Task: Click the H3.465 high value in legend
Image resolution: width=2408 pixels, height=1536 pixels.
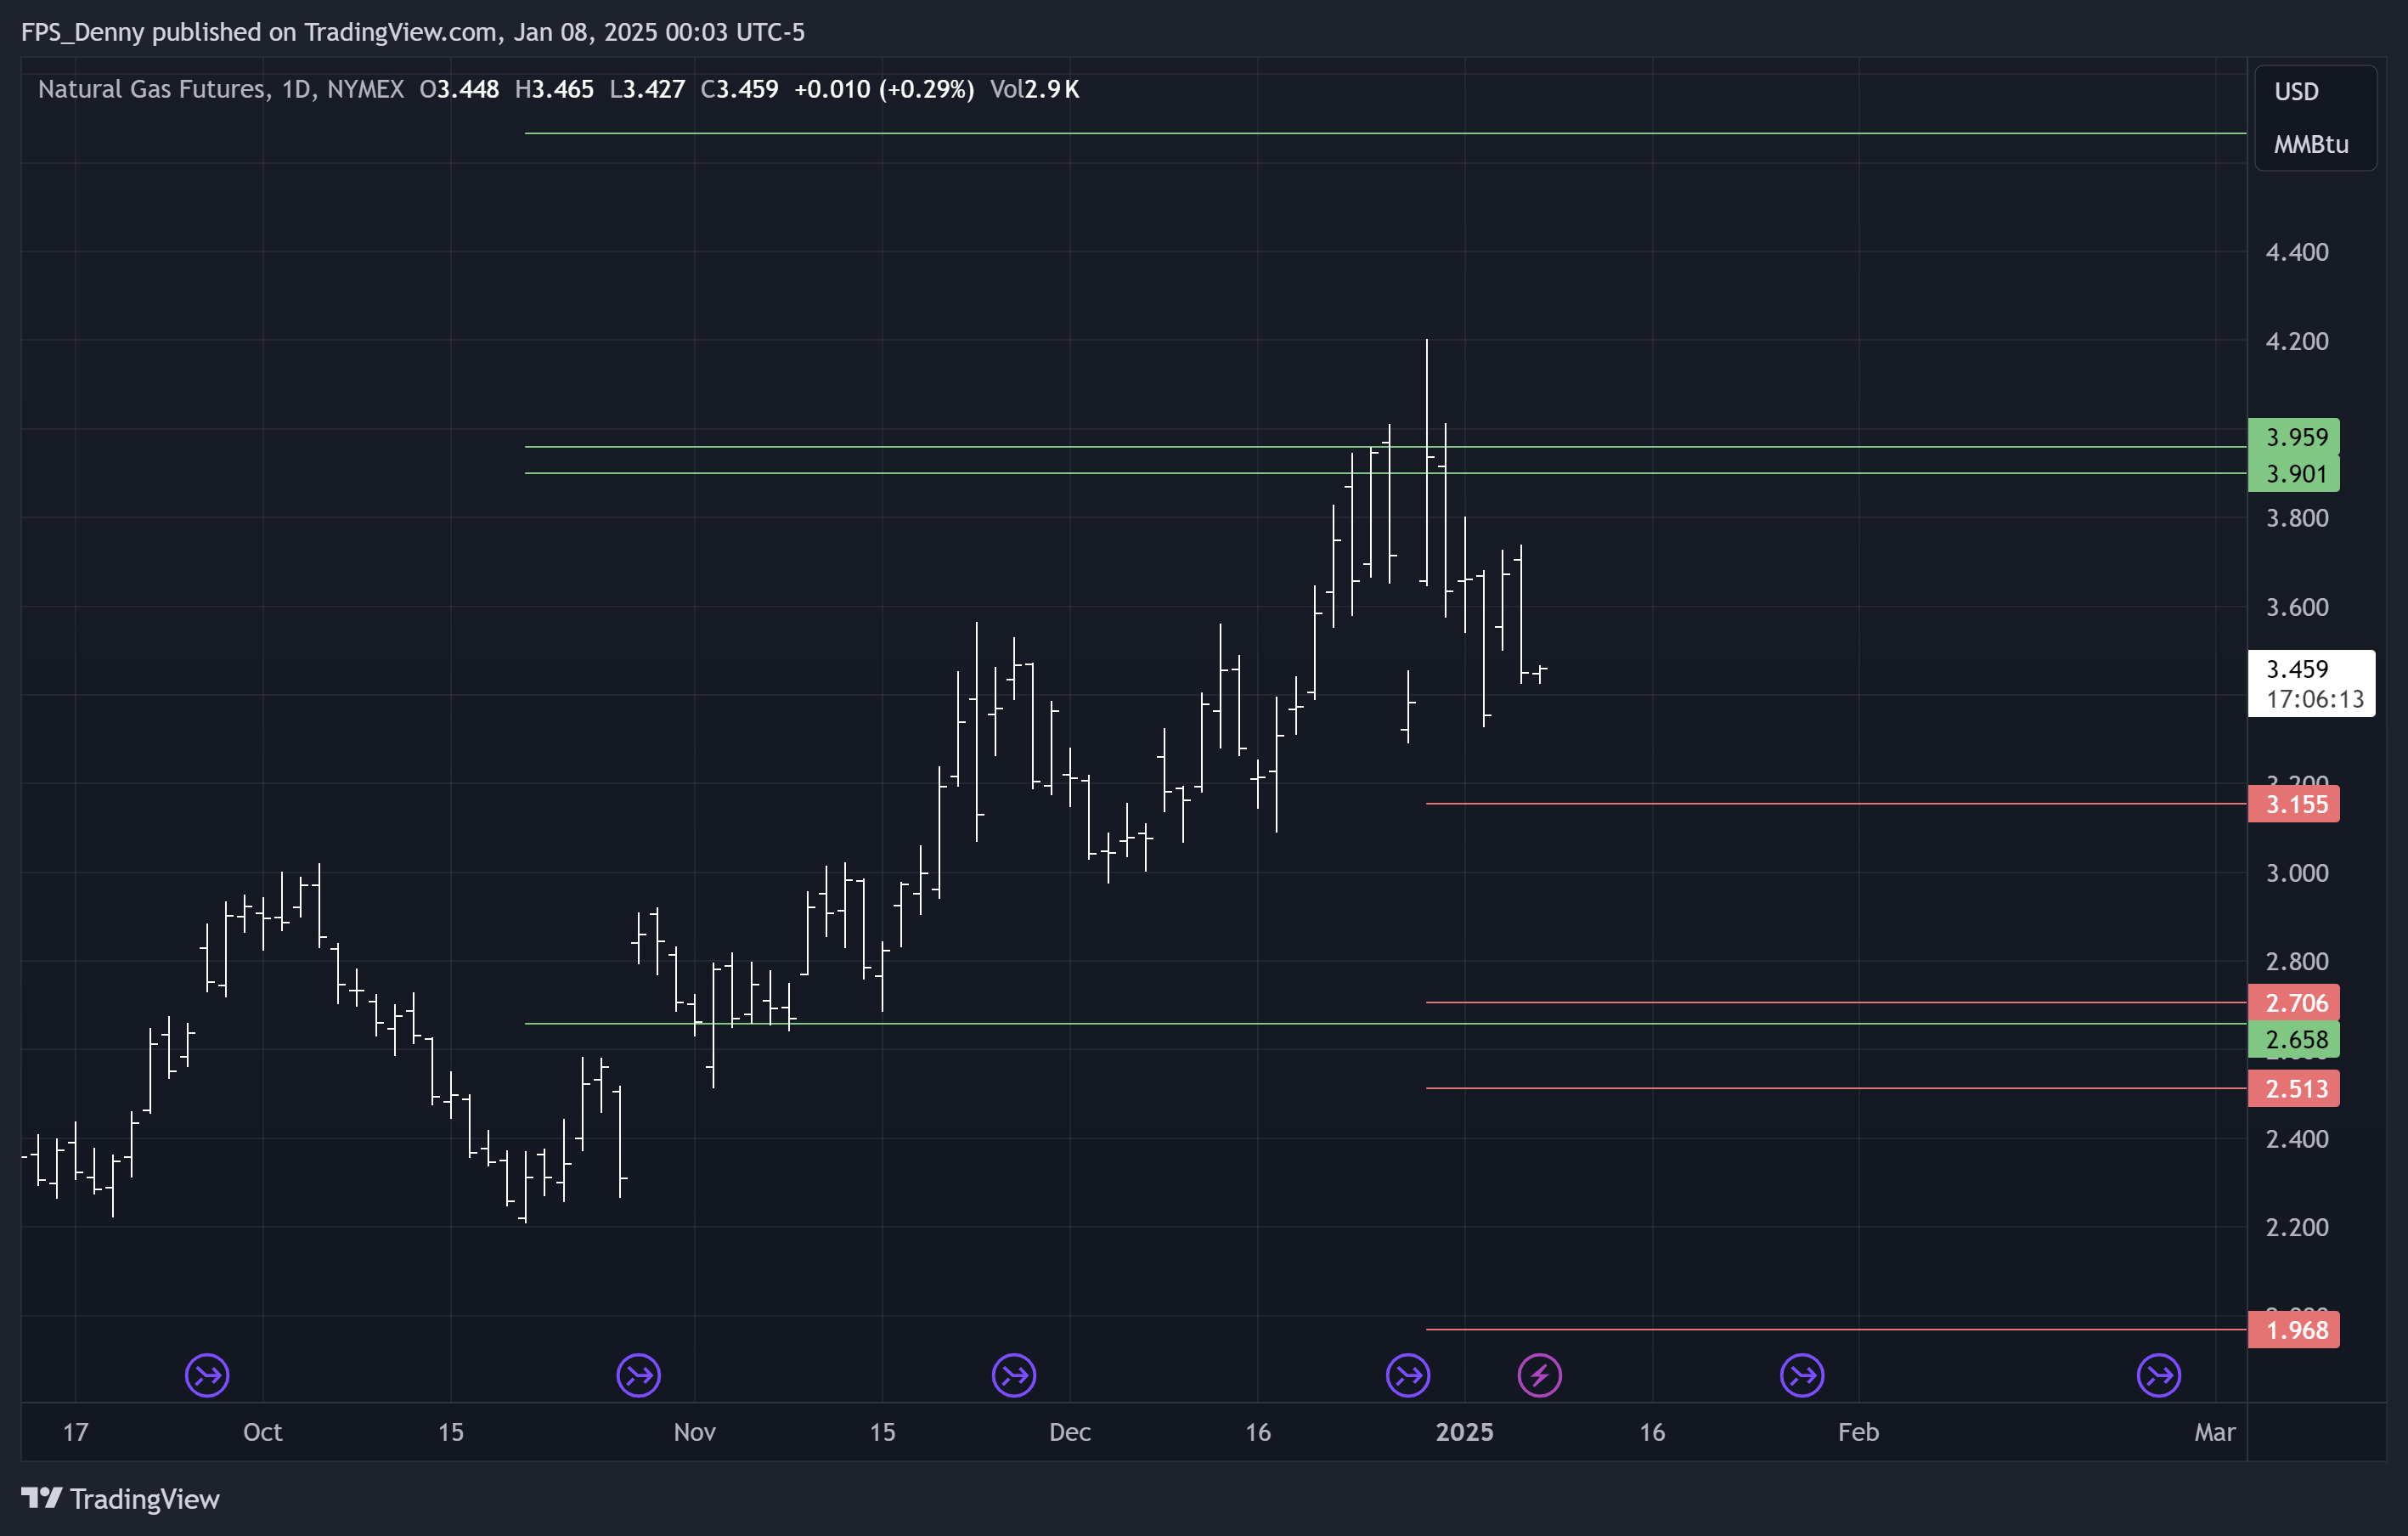Action: 554,89
